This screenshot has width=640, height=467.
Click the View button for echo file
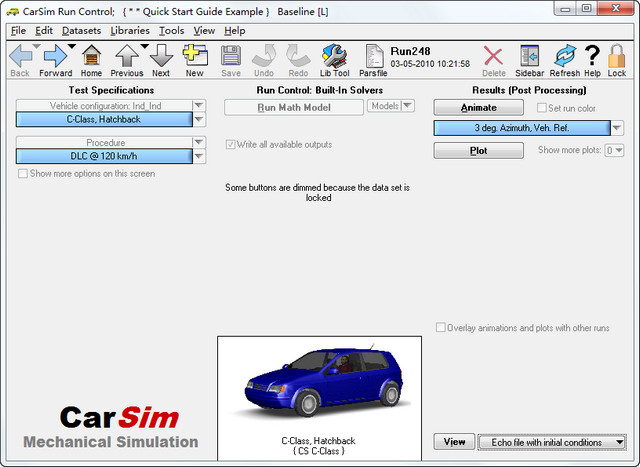click(454, 442)
